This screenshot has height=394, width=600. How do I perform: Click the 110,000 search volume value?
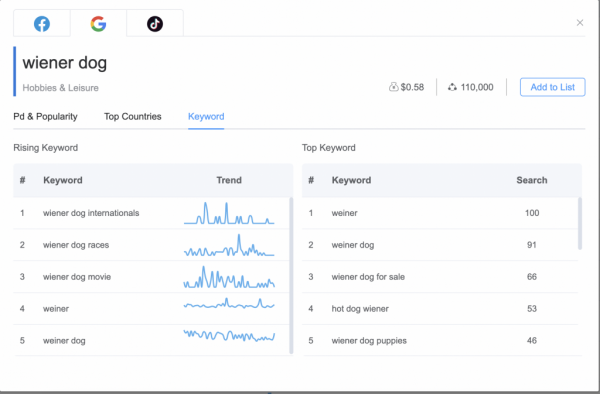point(477,87)
